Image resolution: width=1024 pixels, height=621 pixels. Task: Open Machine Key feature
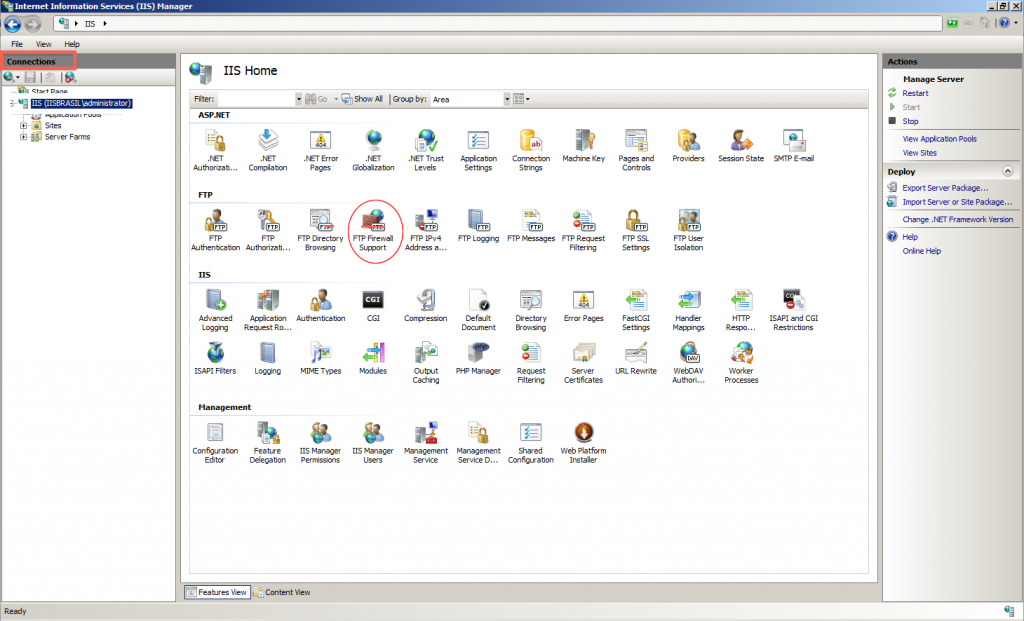(583, 146)
